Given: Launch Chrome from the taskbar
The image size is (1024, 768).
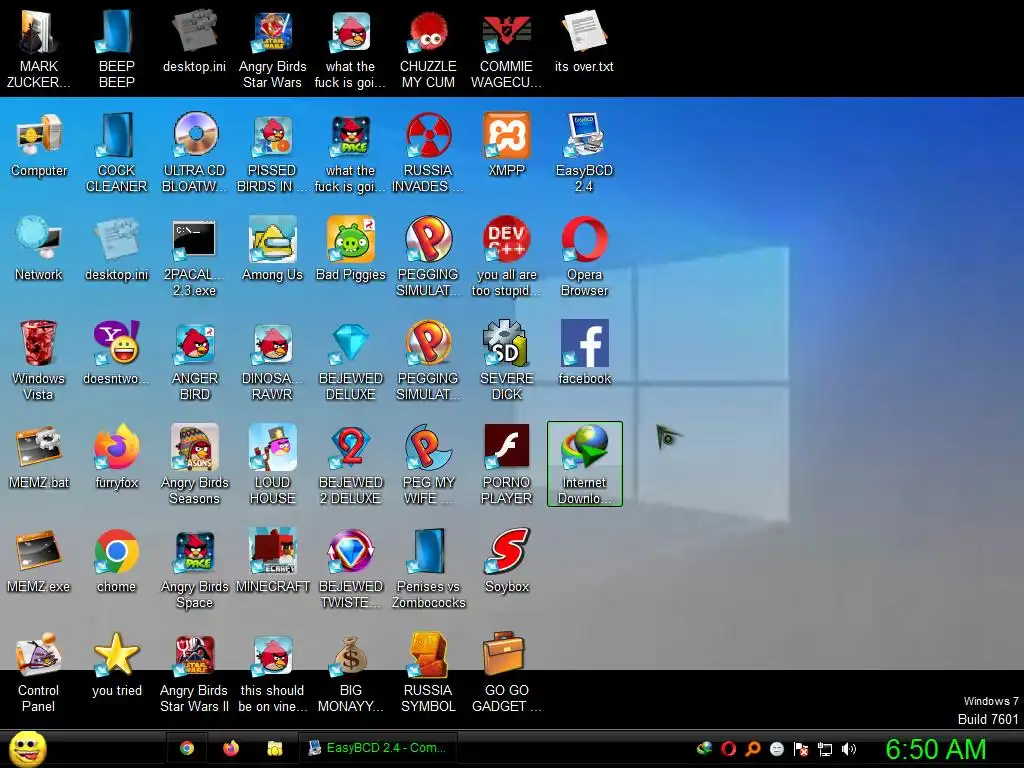Looking at the screenshot, I should 187,748.
